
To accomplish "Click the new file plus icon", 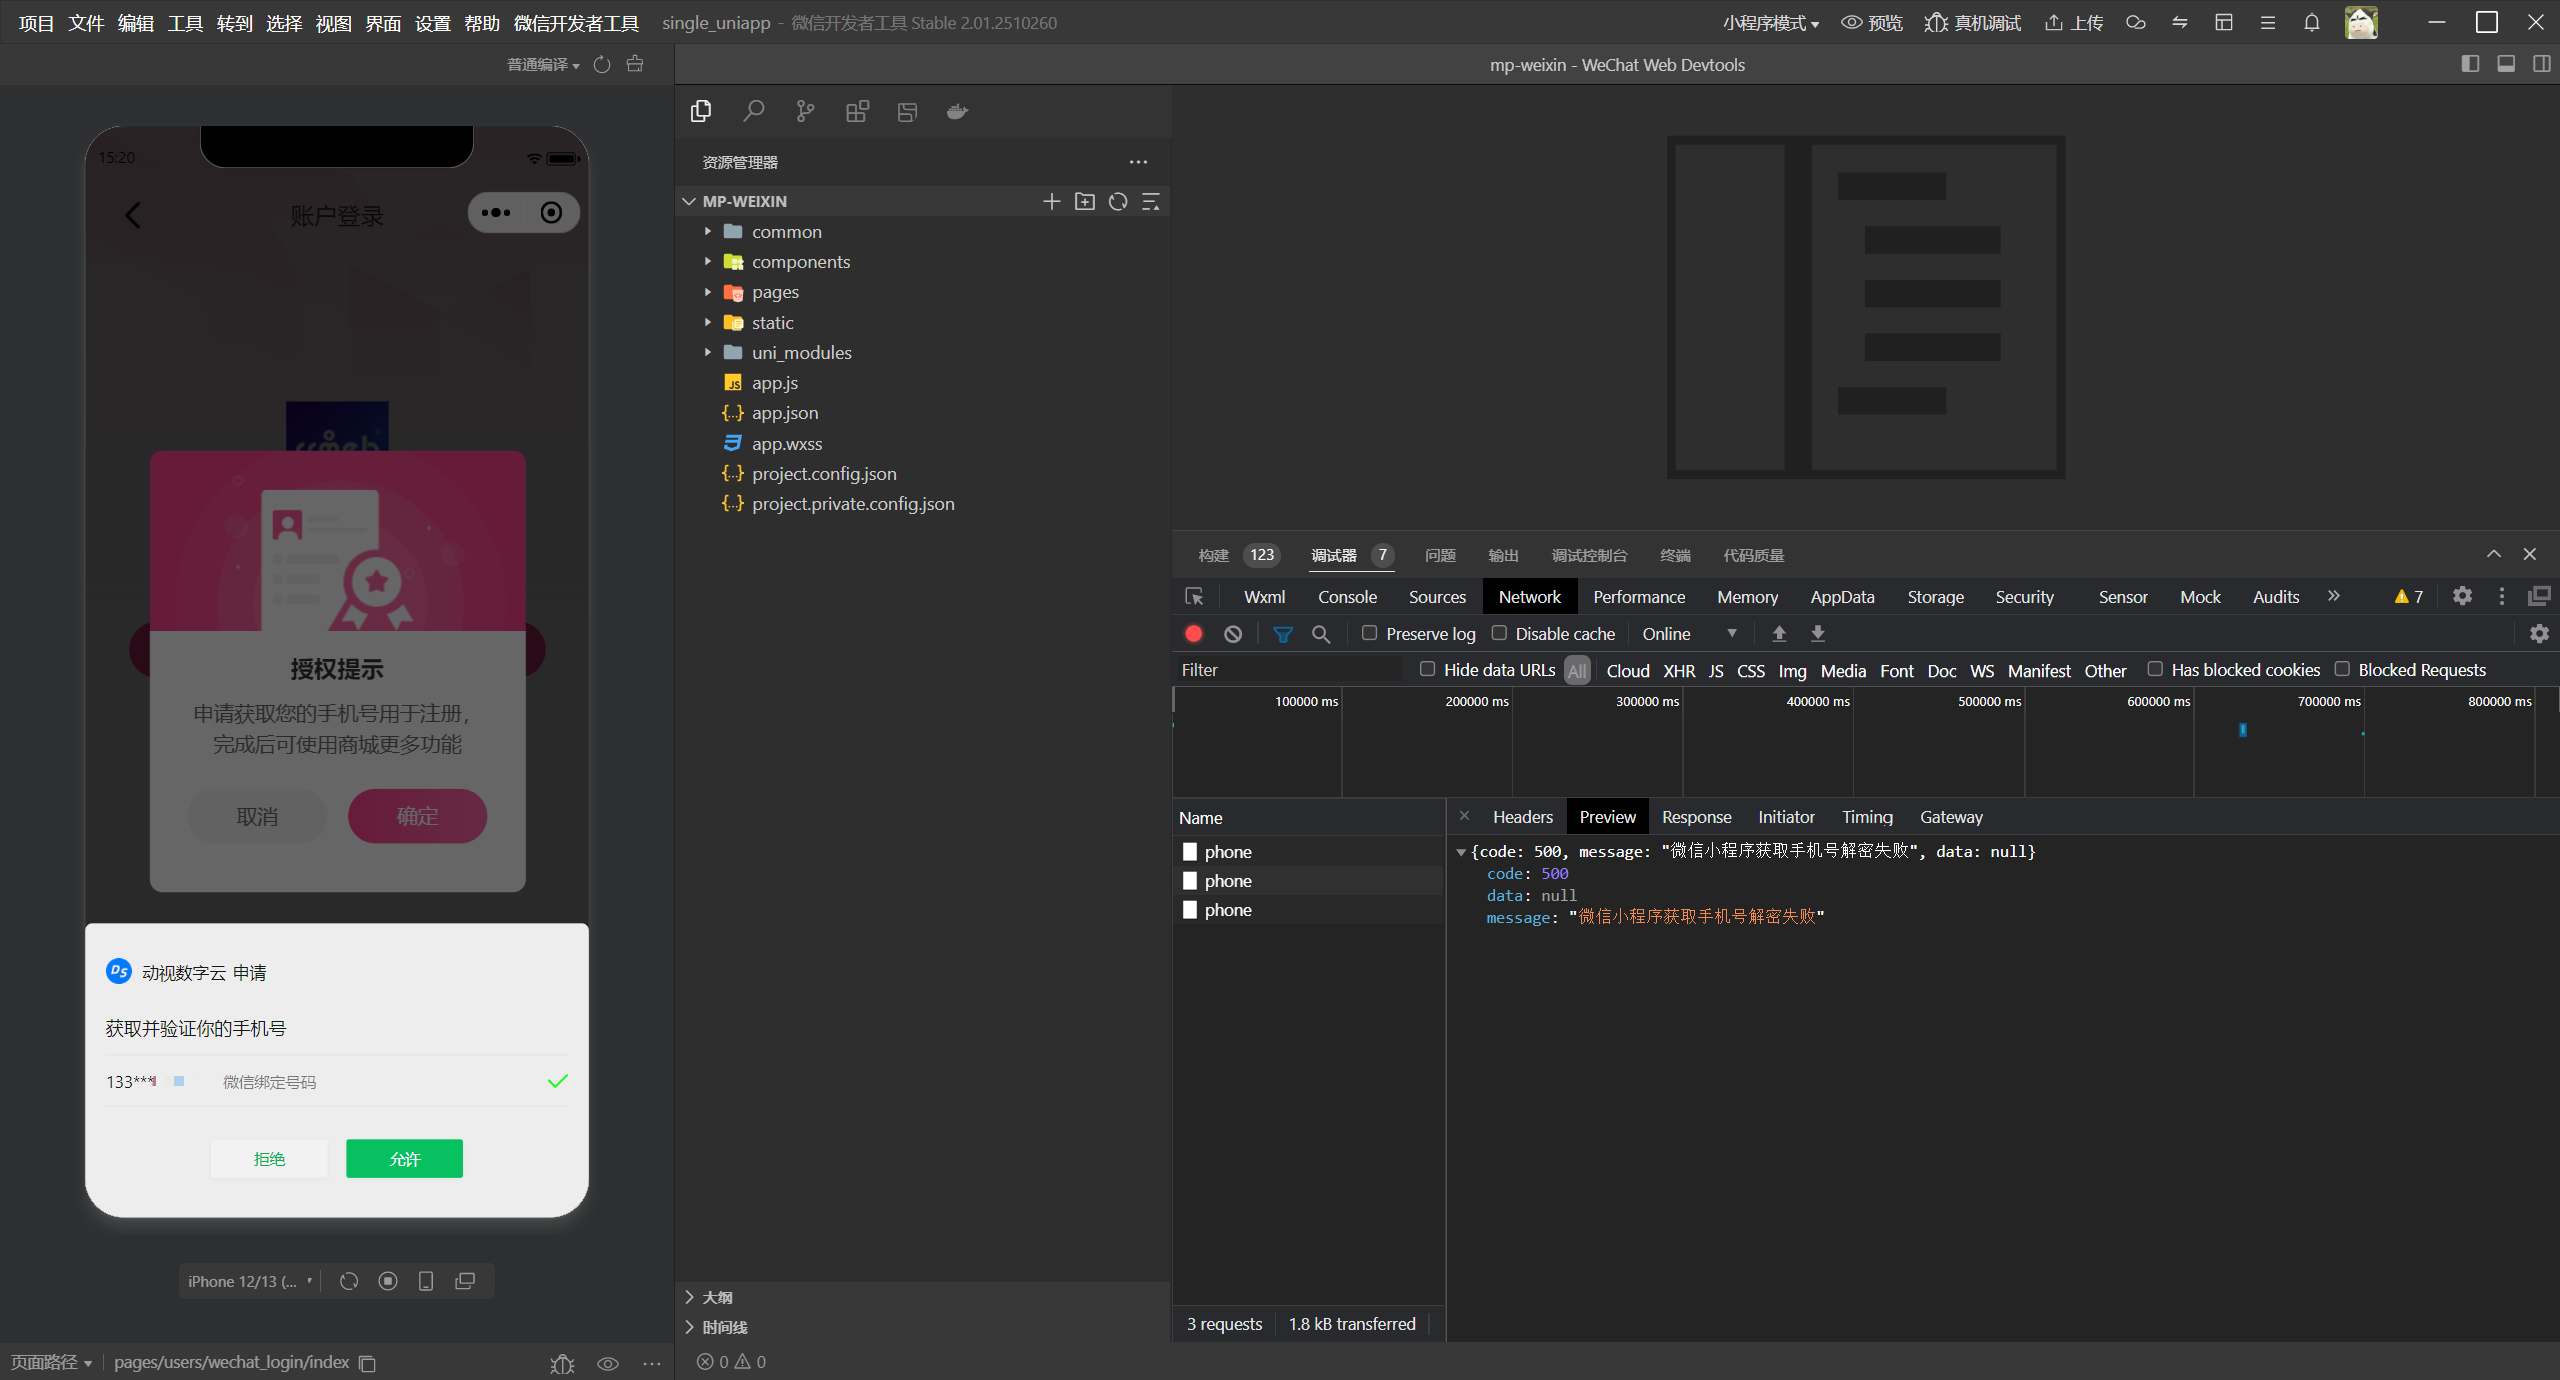I will (1051, 202).
